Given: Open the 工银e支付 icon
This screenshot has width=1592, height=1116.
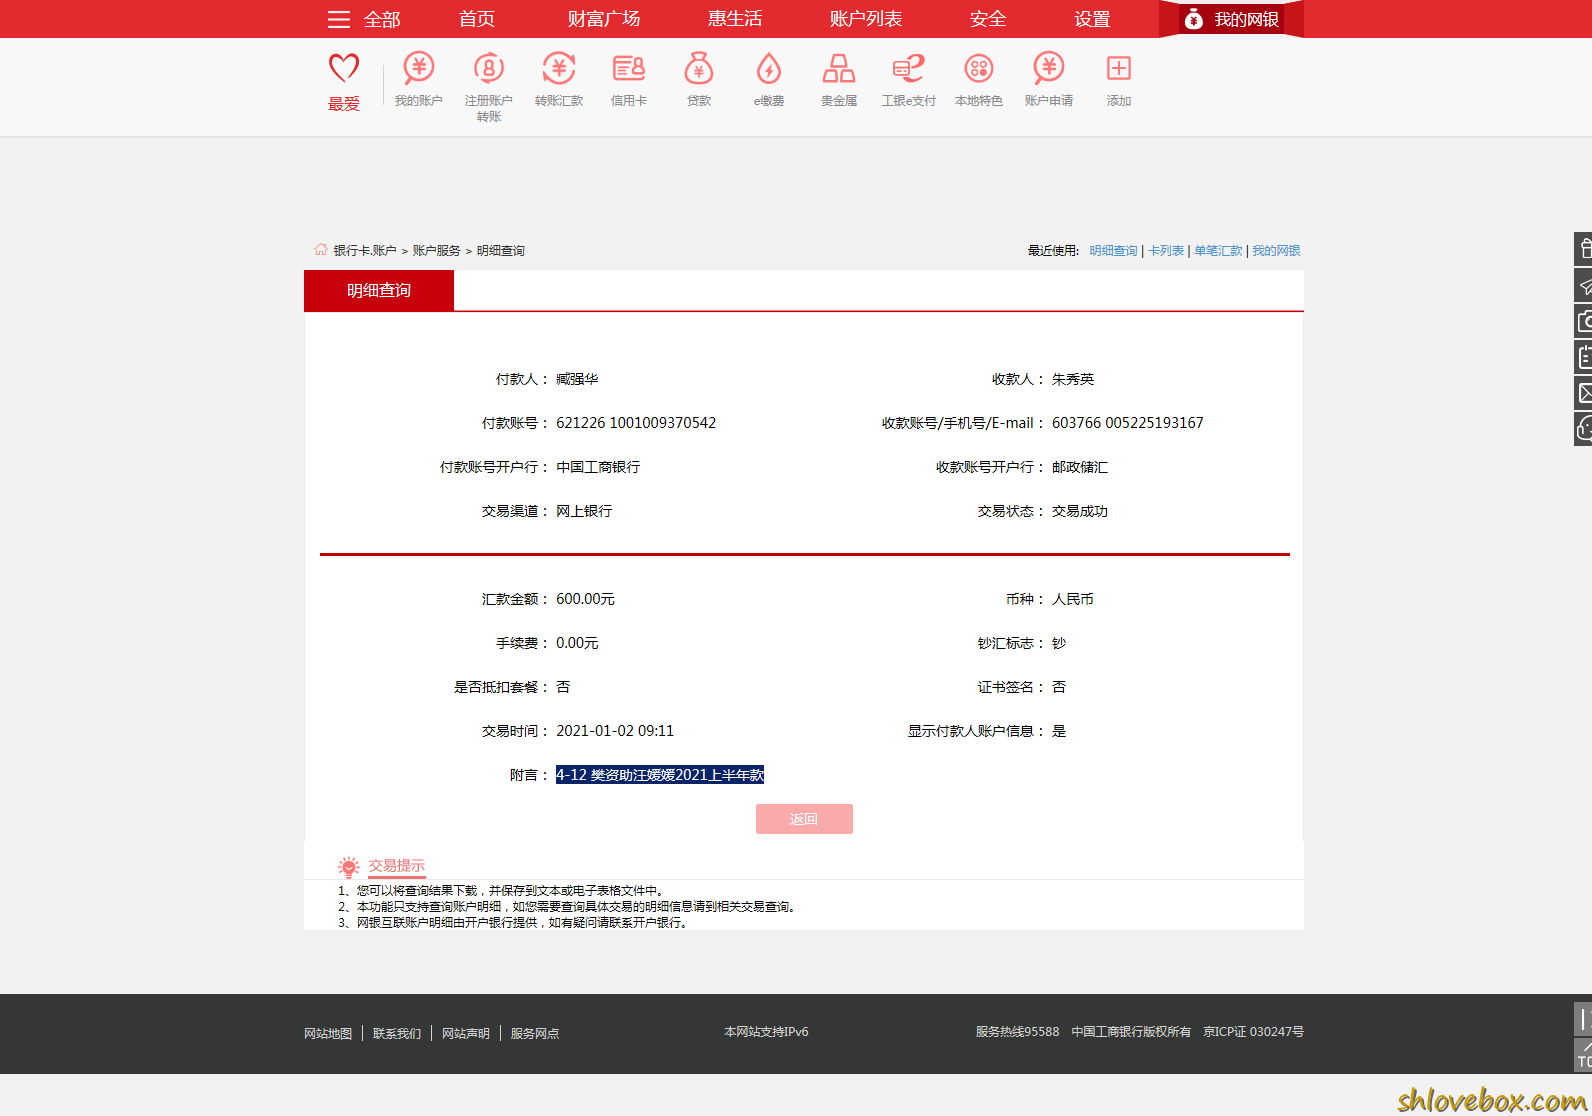Looking at the screenshot, I should (909, 68).
